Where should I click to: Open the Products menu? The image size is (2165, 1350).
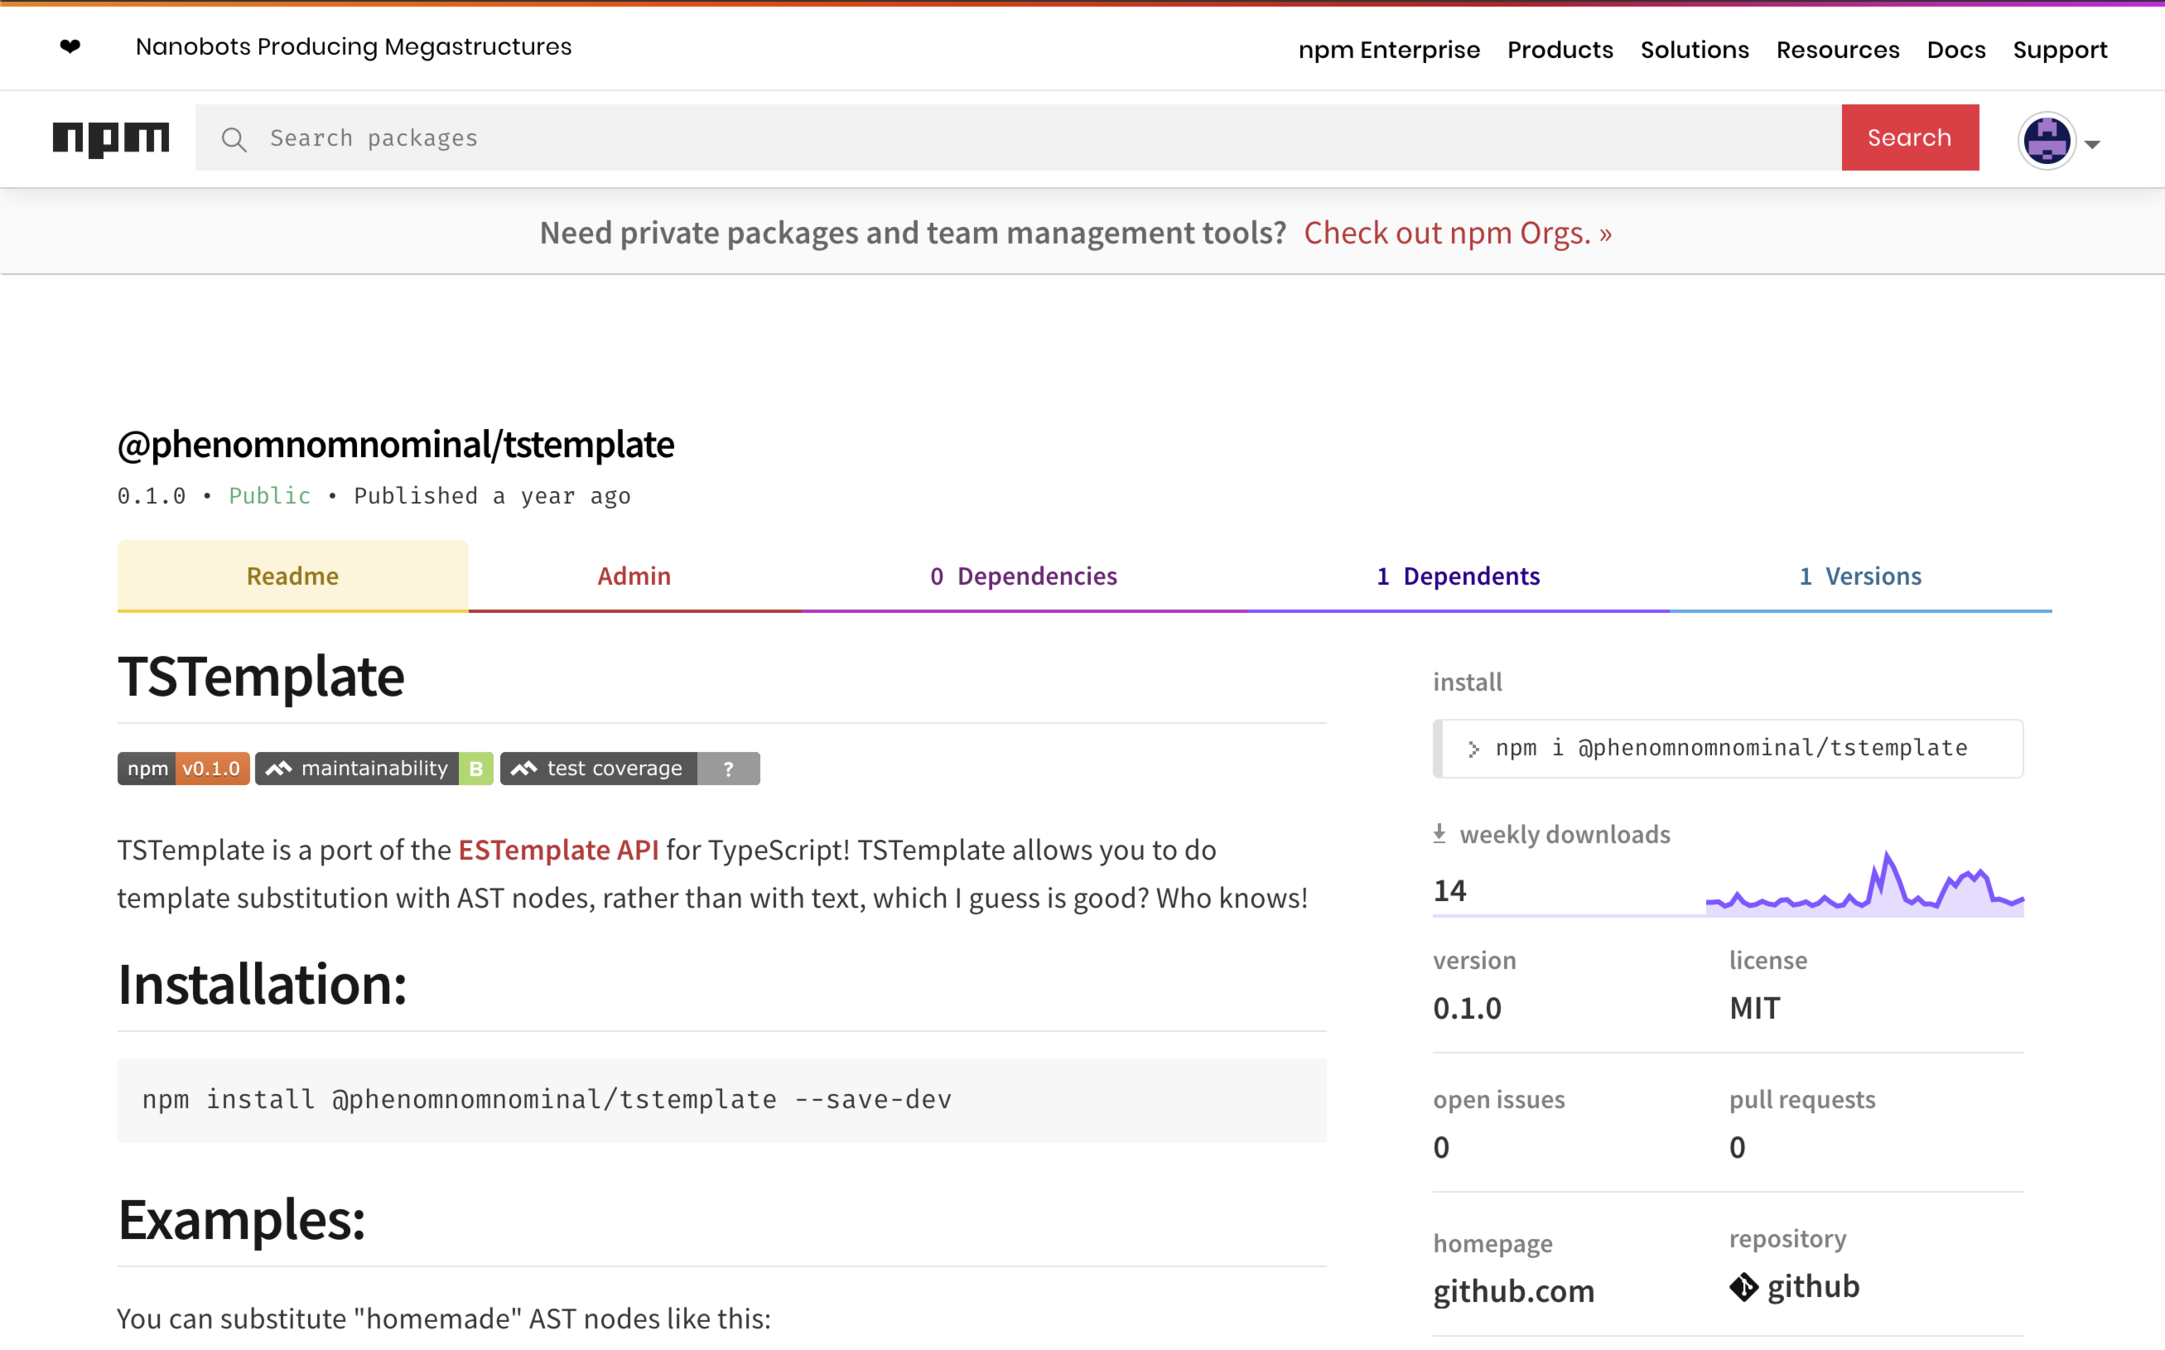[1560, 50]
